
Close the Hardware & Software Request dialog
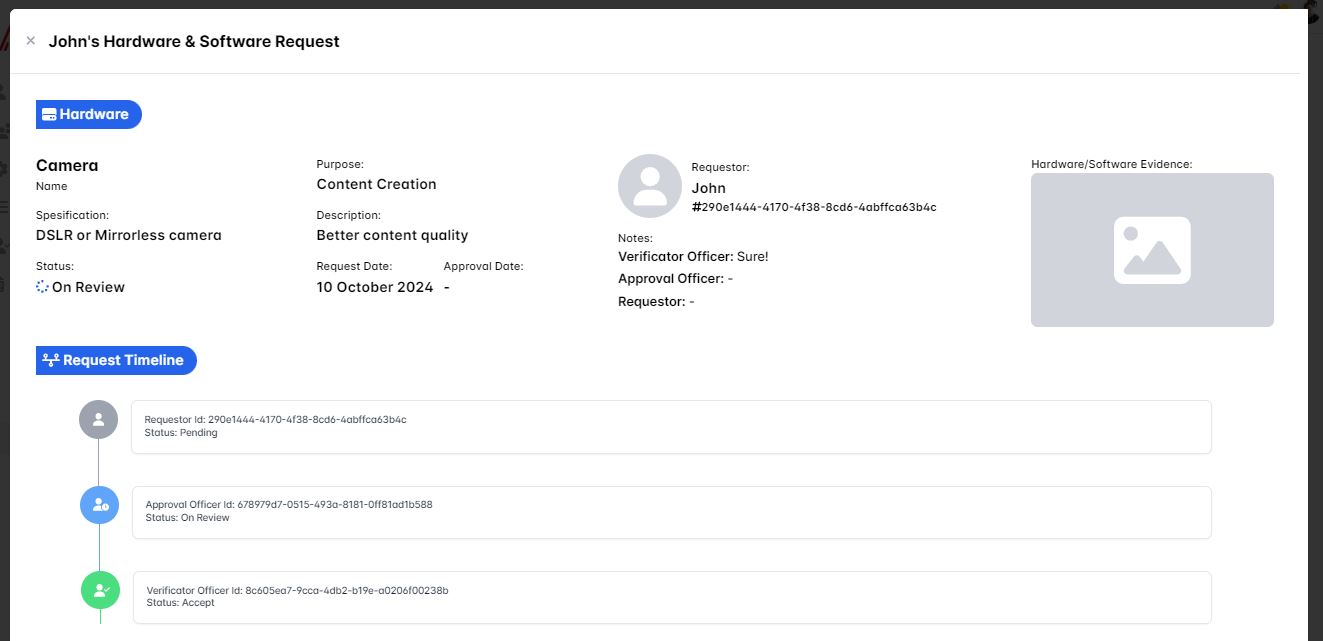click(31, 41)
